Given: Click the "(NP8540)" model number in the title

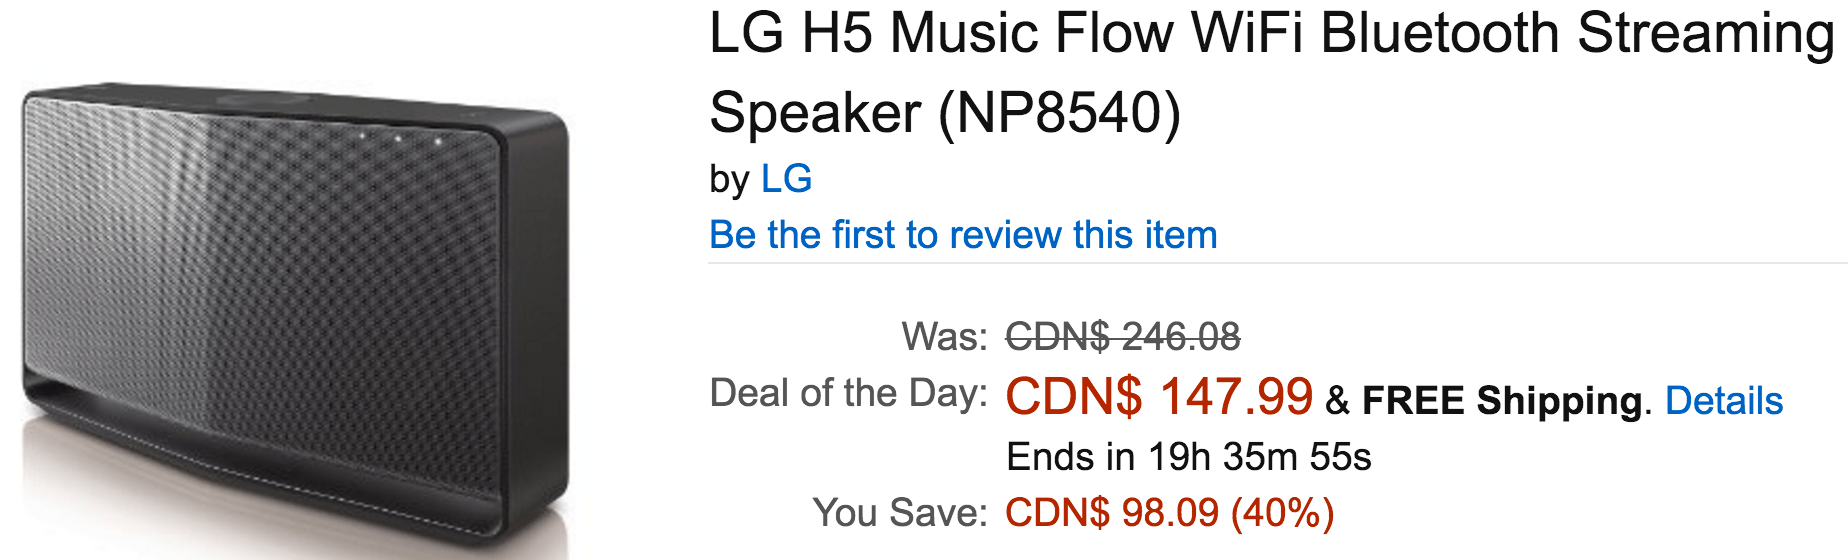Looking at the screenshot, I should click(x=1059, y=113).
